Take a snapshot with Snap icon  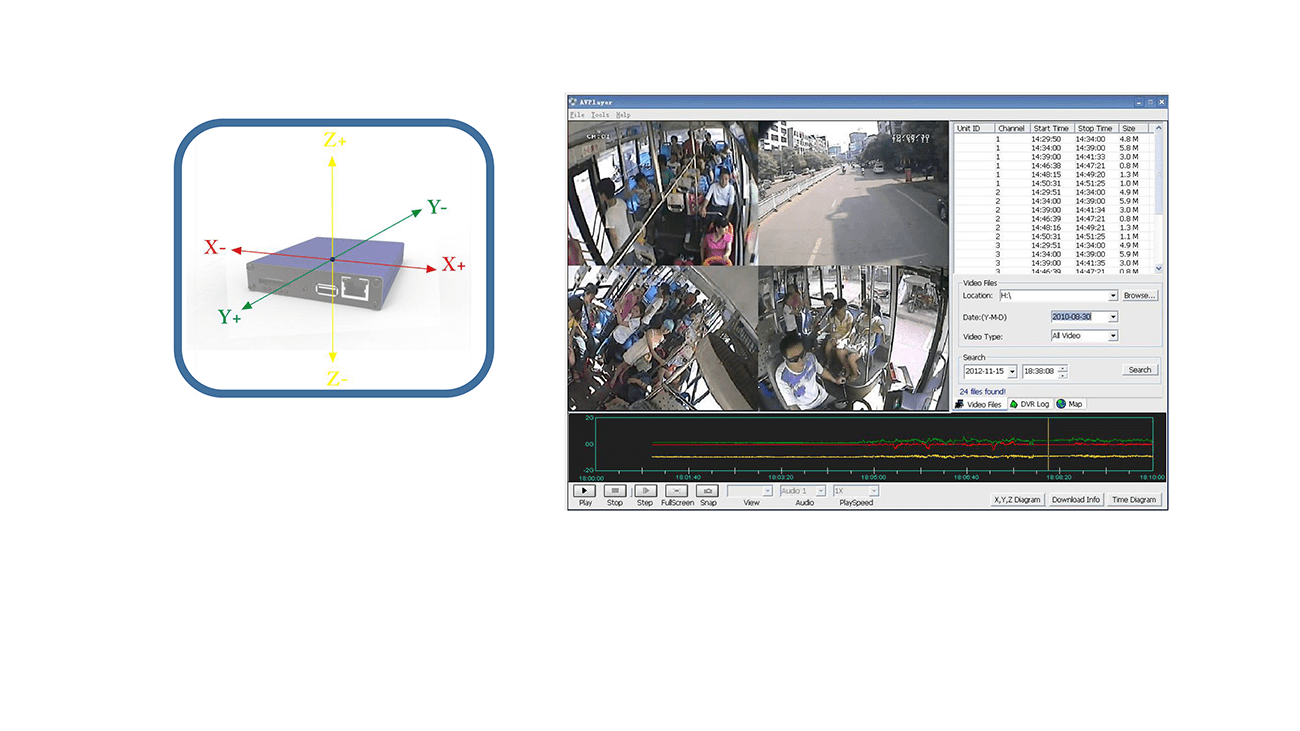(708, 491)
